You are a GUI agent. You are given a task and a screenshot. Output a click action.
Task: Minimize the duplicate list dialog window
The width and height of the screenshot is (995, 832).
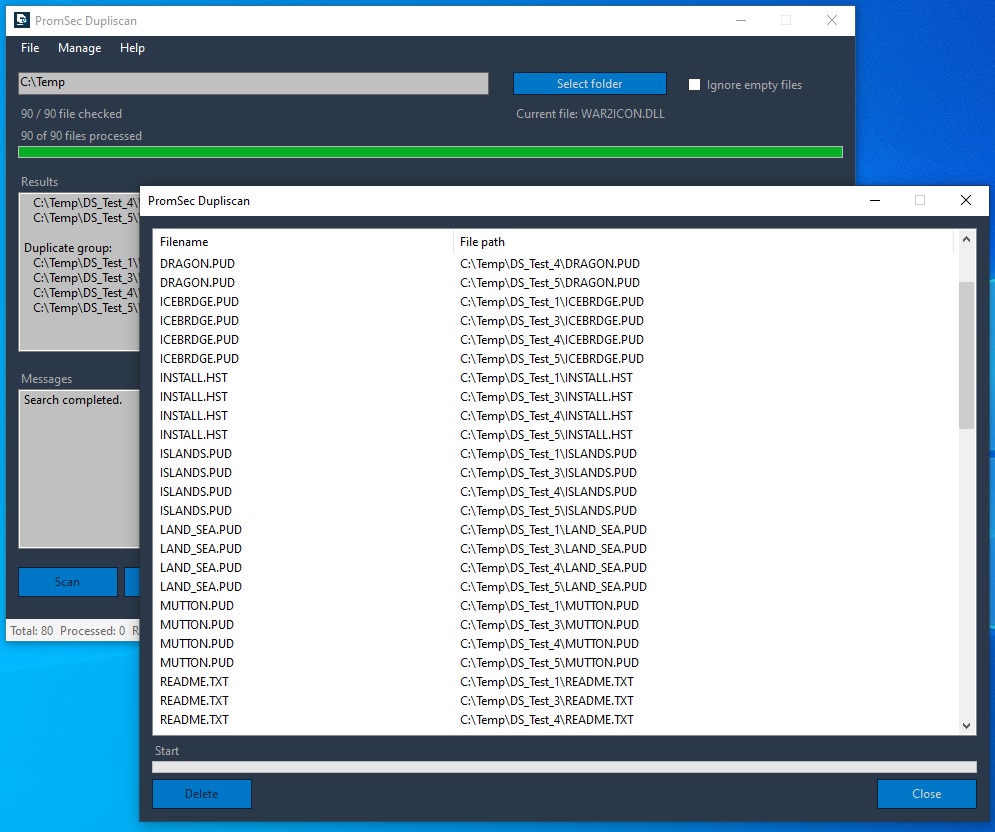(x=874, y=200)
